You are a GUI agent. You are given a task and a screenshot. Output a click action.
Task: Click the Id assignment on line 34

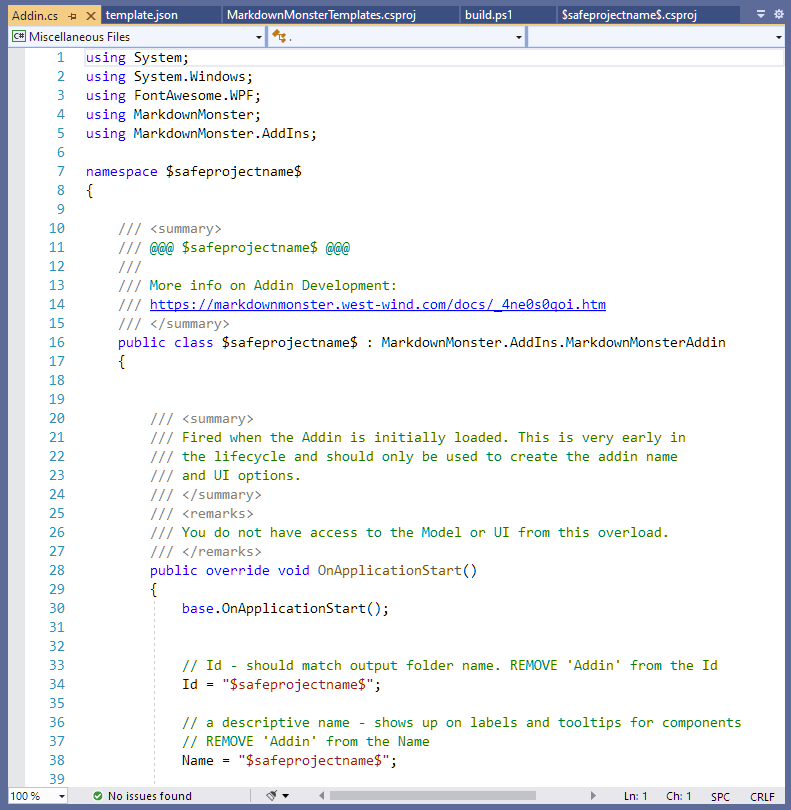click(281, 684)
